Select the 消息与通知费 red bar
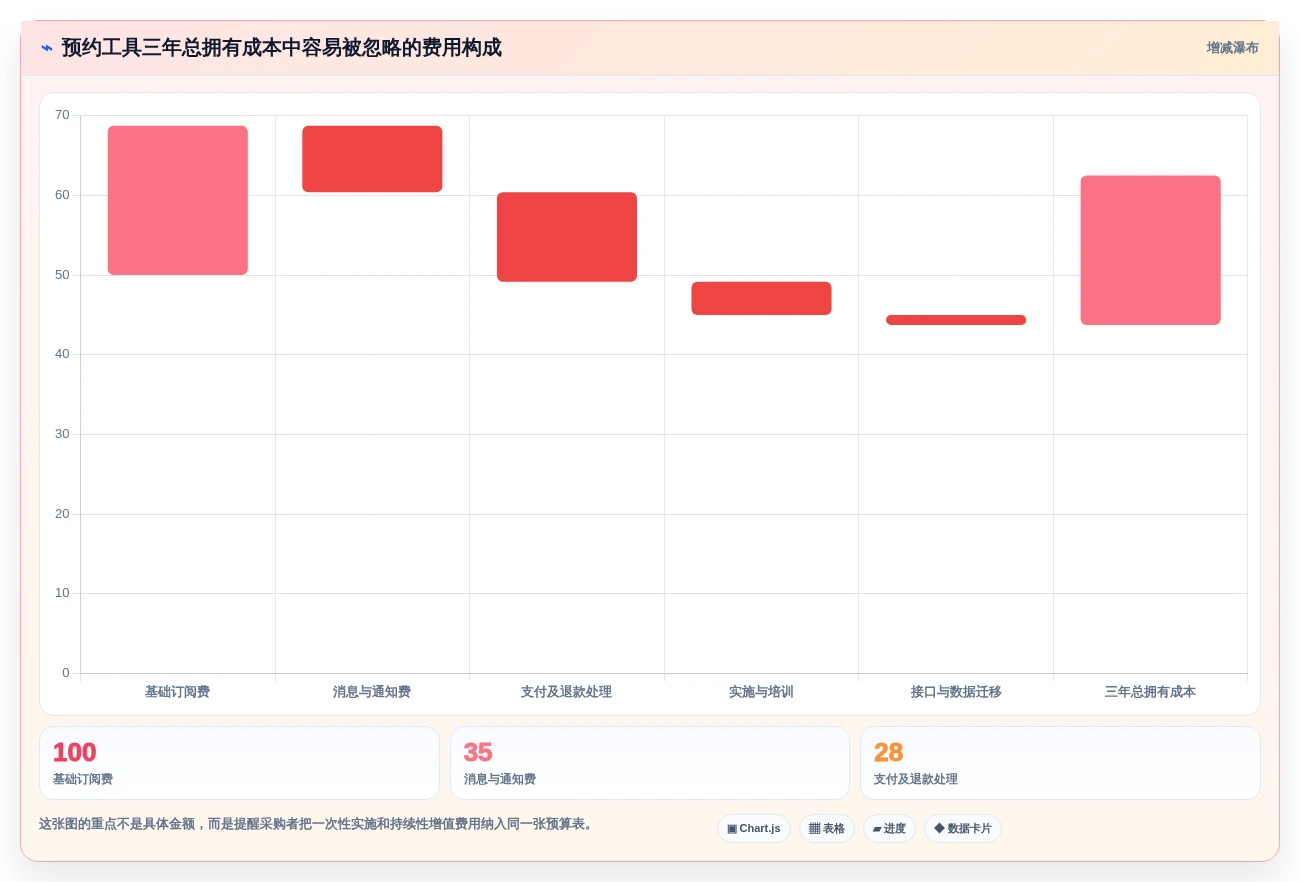This screenshot has height=882, width=1300. pos(372,159)
